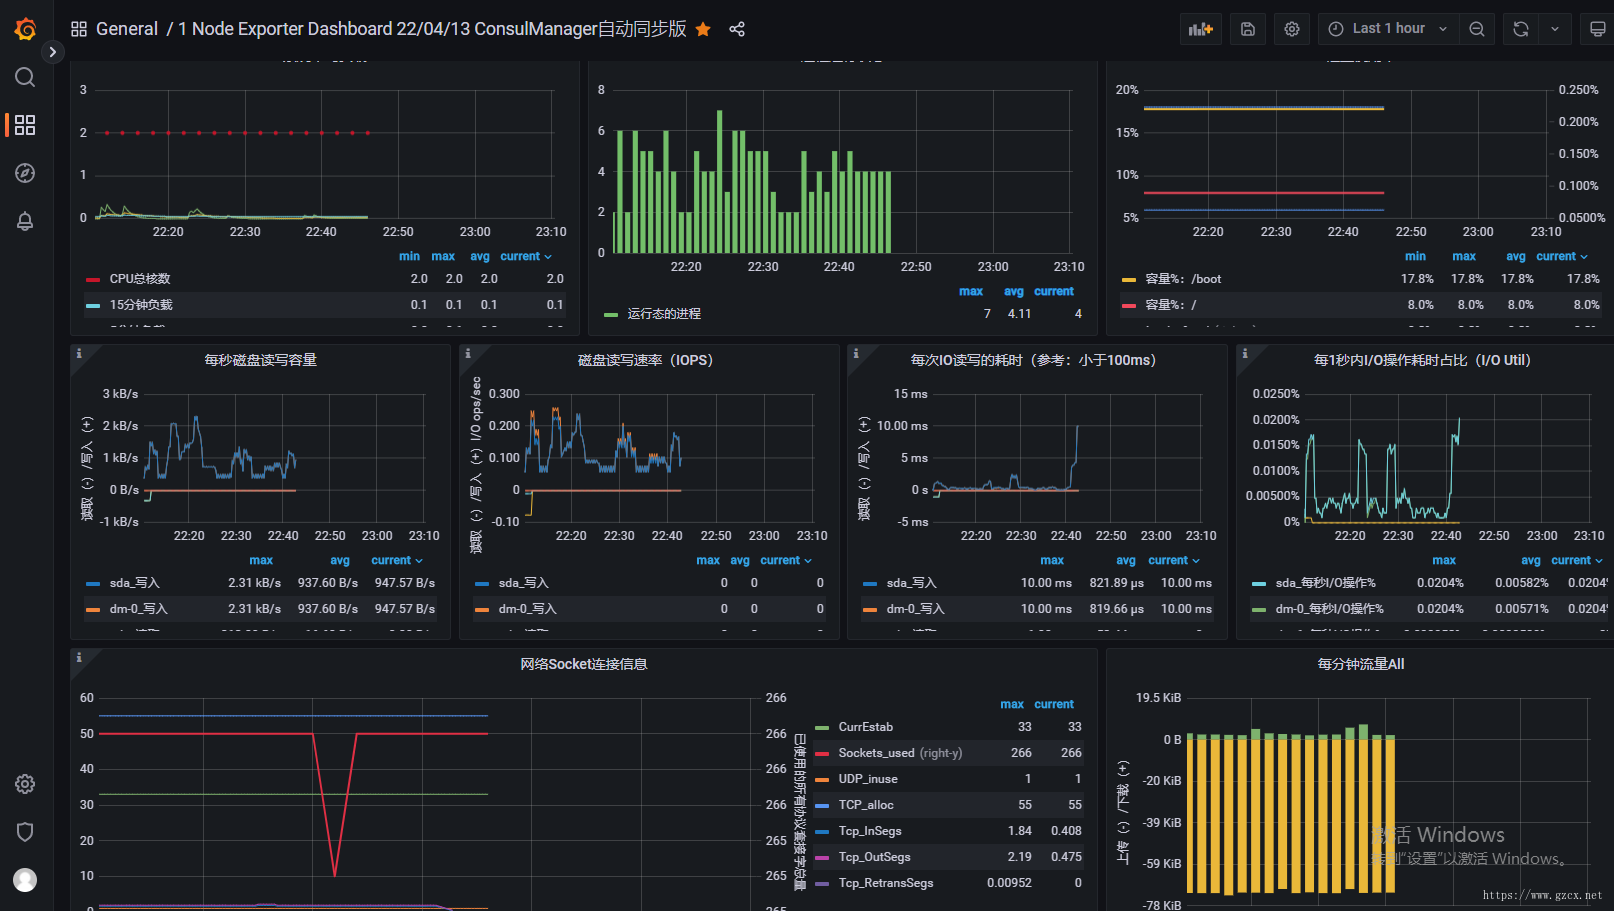The image size is (1614, 911).
Task: Open the Alerting bell icon
Action: (x=25, y=221)
